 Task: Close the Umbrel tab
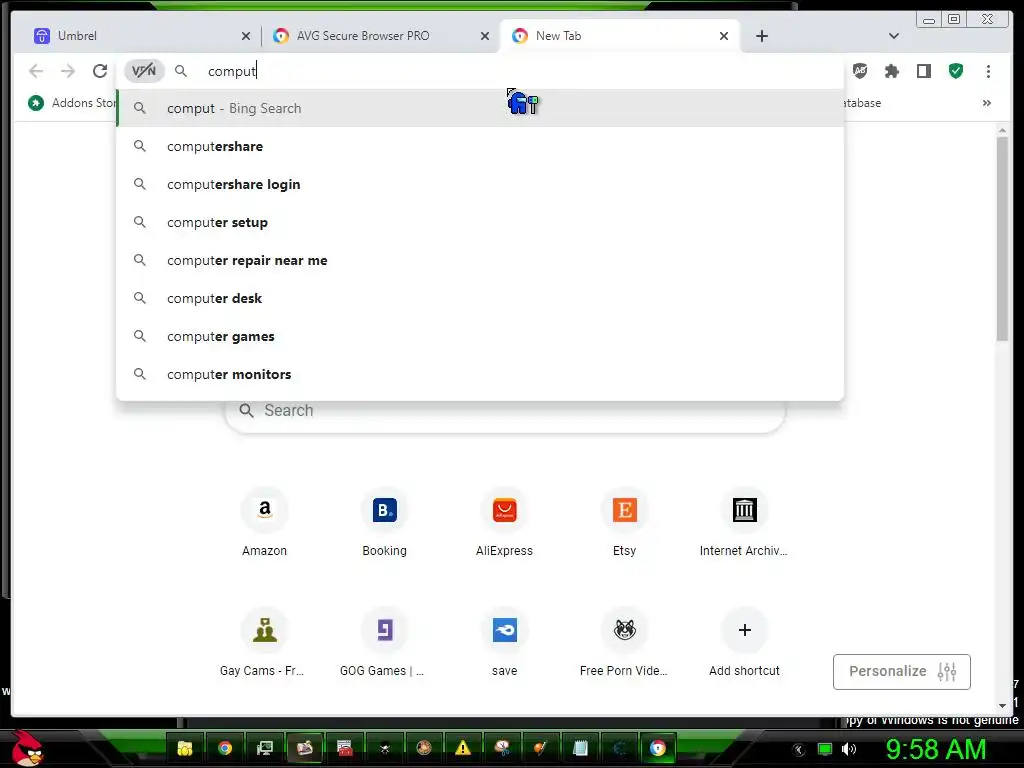pyautogui.click(x=246, y=36)
